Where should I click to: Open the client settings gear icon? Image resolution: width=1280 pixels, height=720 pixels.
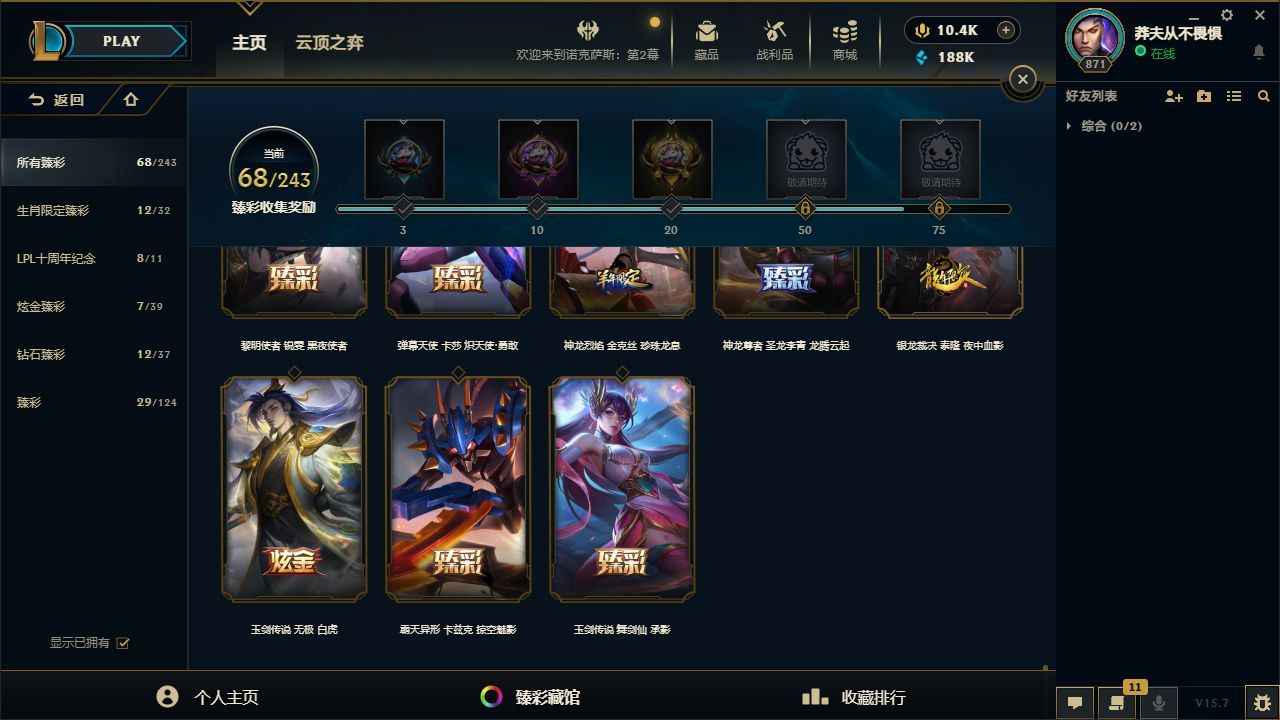click(x=1227, y=15)
